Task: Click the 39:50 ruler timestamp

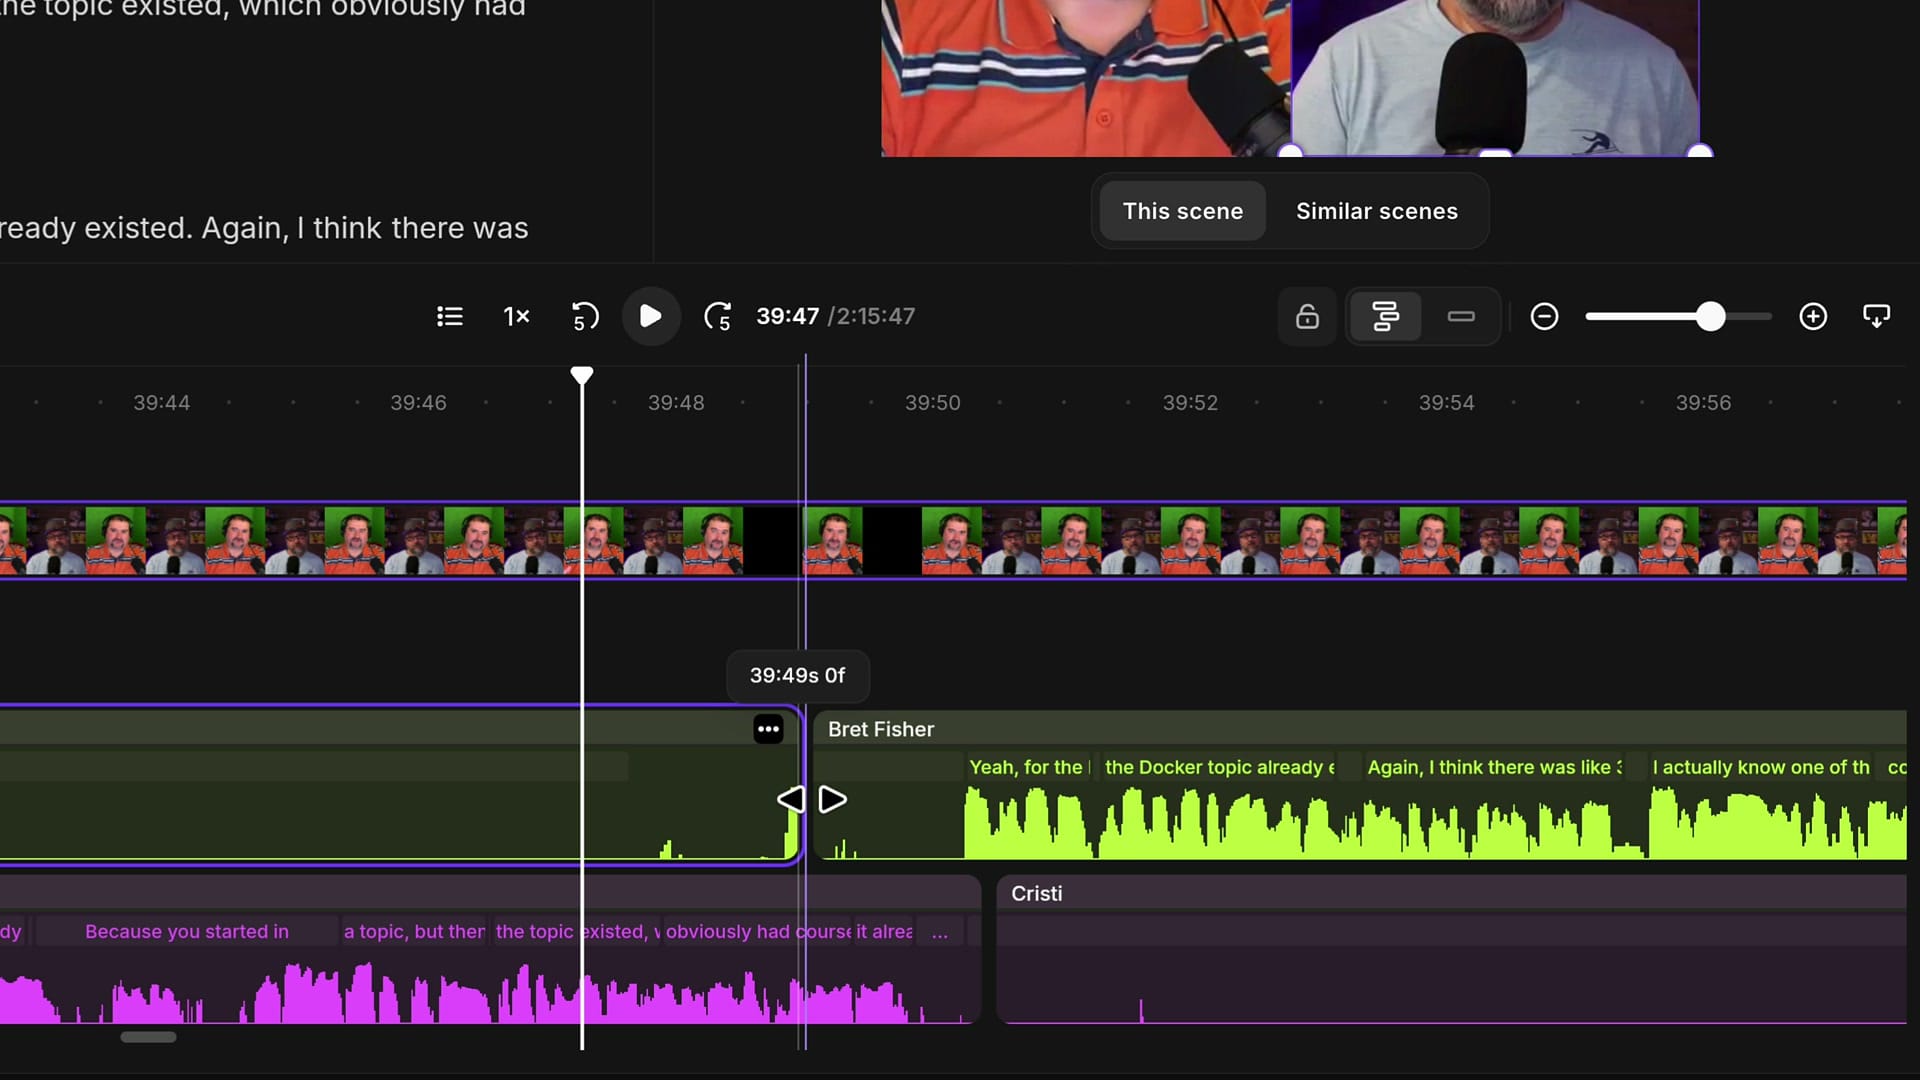Action: pos(933,402)
